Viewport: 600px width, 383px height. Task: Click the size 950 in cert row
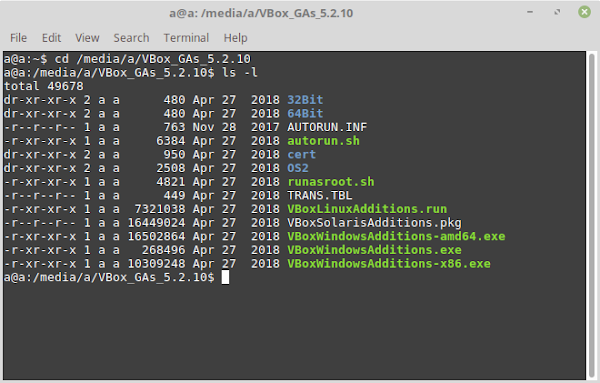click(x=174, y=155)
